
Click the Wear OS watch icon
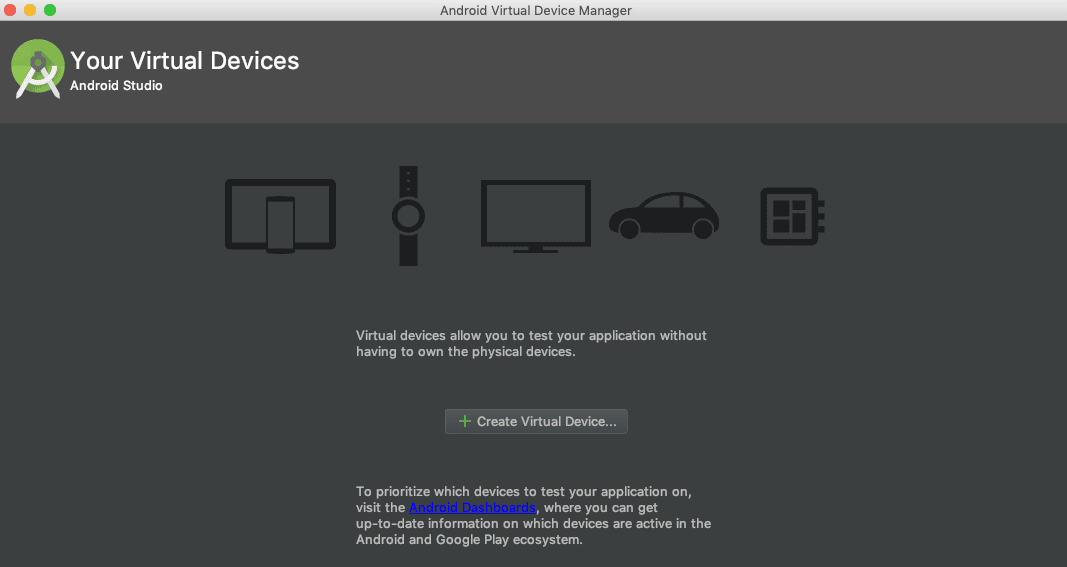pos(408,216)
